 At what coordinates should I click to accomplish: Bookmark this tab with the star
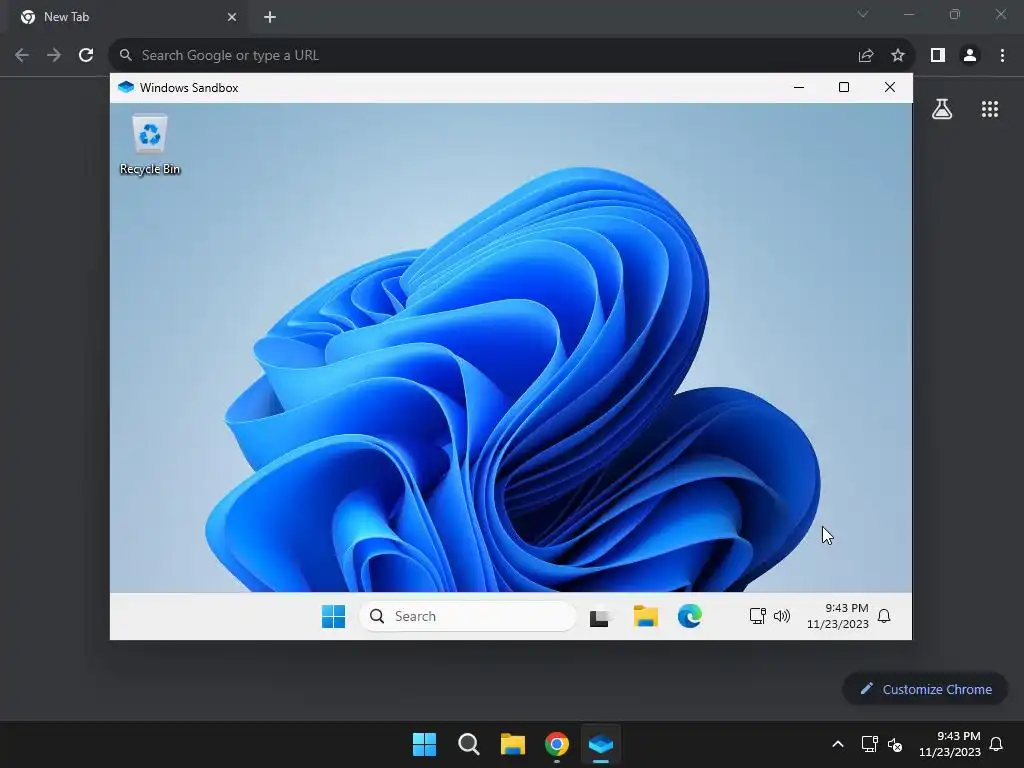tap(898, 56)
